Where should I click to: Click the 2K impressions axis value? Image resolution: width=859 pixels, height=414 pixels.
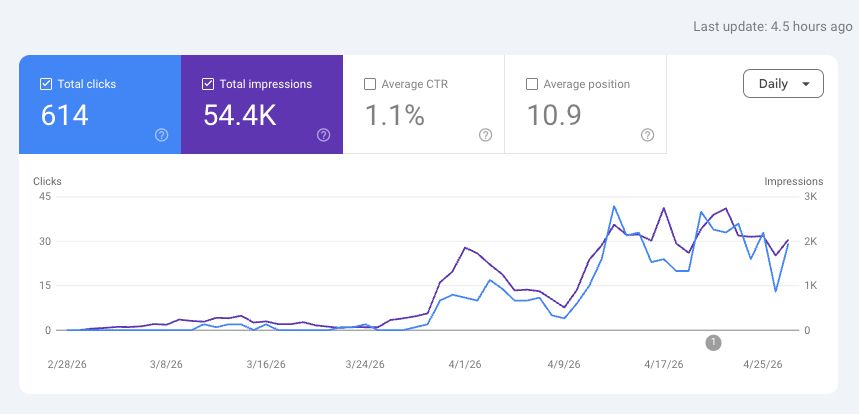pyautogui.click(x=810, y=242)
